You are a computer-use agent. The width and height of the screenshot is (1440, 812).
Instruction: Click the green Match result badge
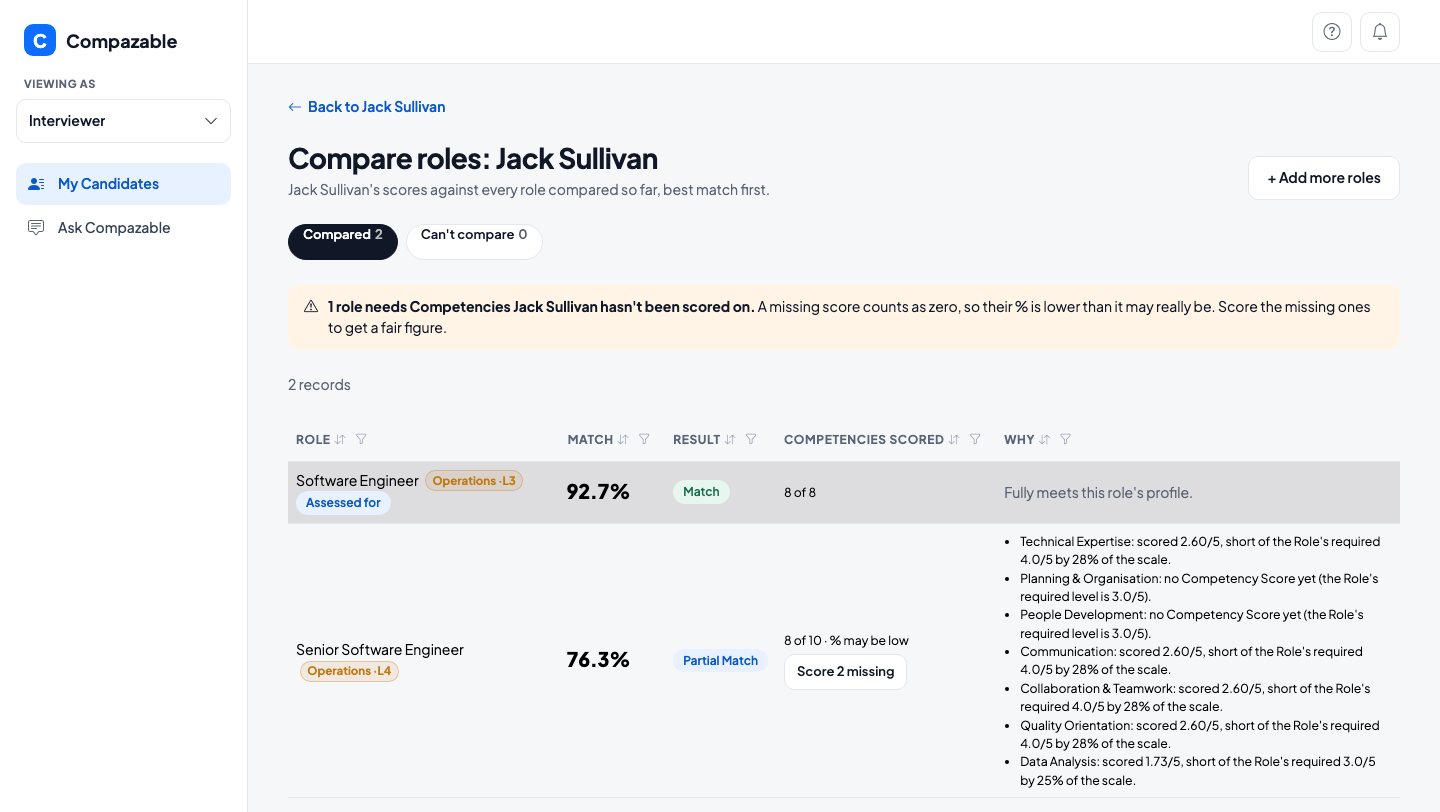[701, 492]
